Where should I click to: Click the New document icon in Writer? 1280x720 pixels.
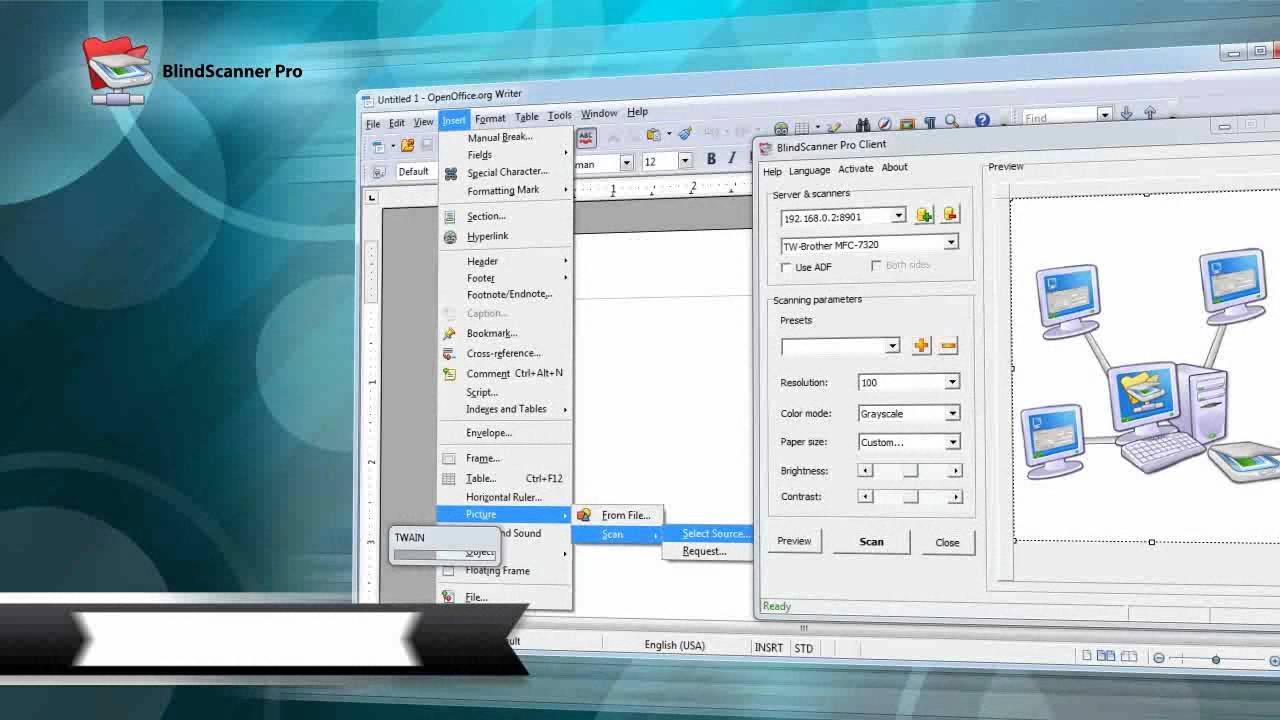pos(377,147)
